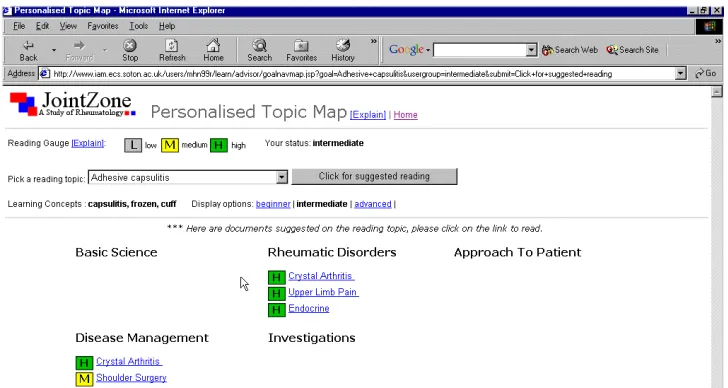Click the green H high gauge icon
Image resolution: width=728 pixels, height=388 pixels.
point(219,145)
